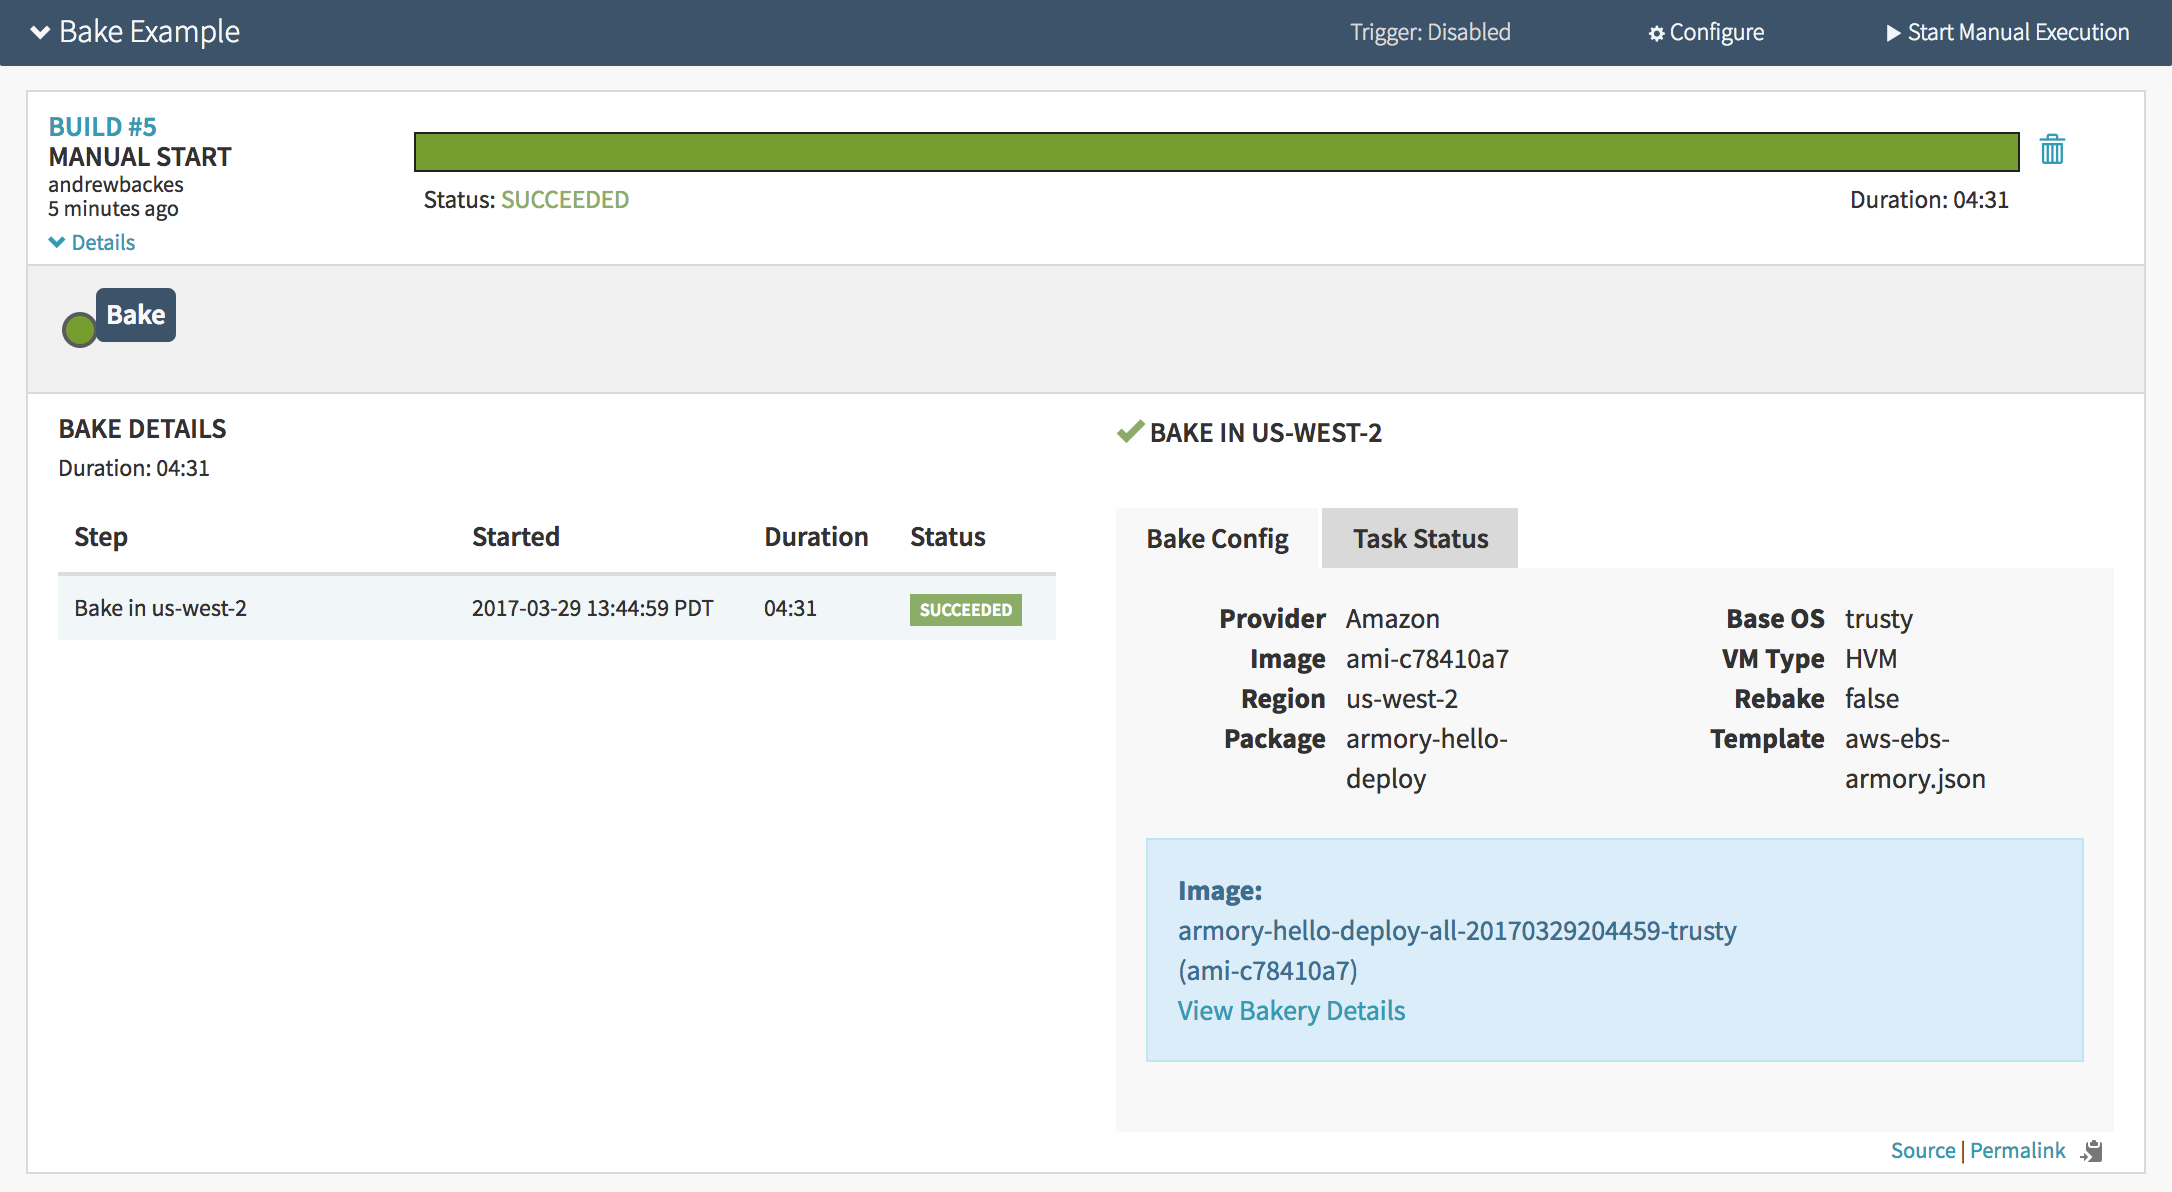
Task: Delete execution using trash can icon
Action: [2052, 150]
